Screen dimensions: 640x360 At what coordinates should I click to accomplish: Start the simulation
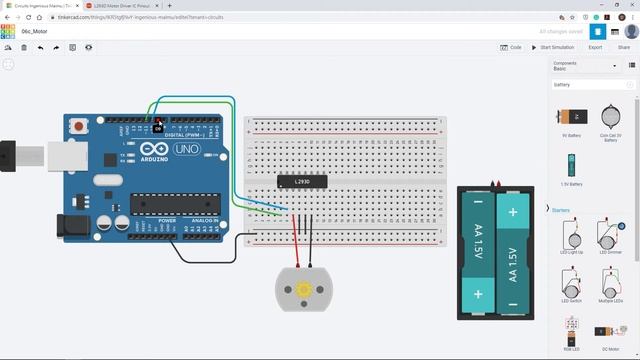click(x=553, y=47)
